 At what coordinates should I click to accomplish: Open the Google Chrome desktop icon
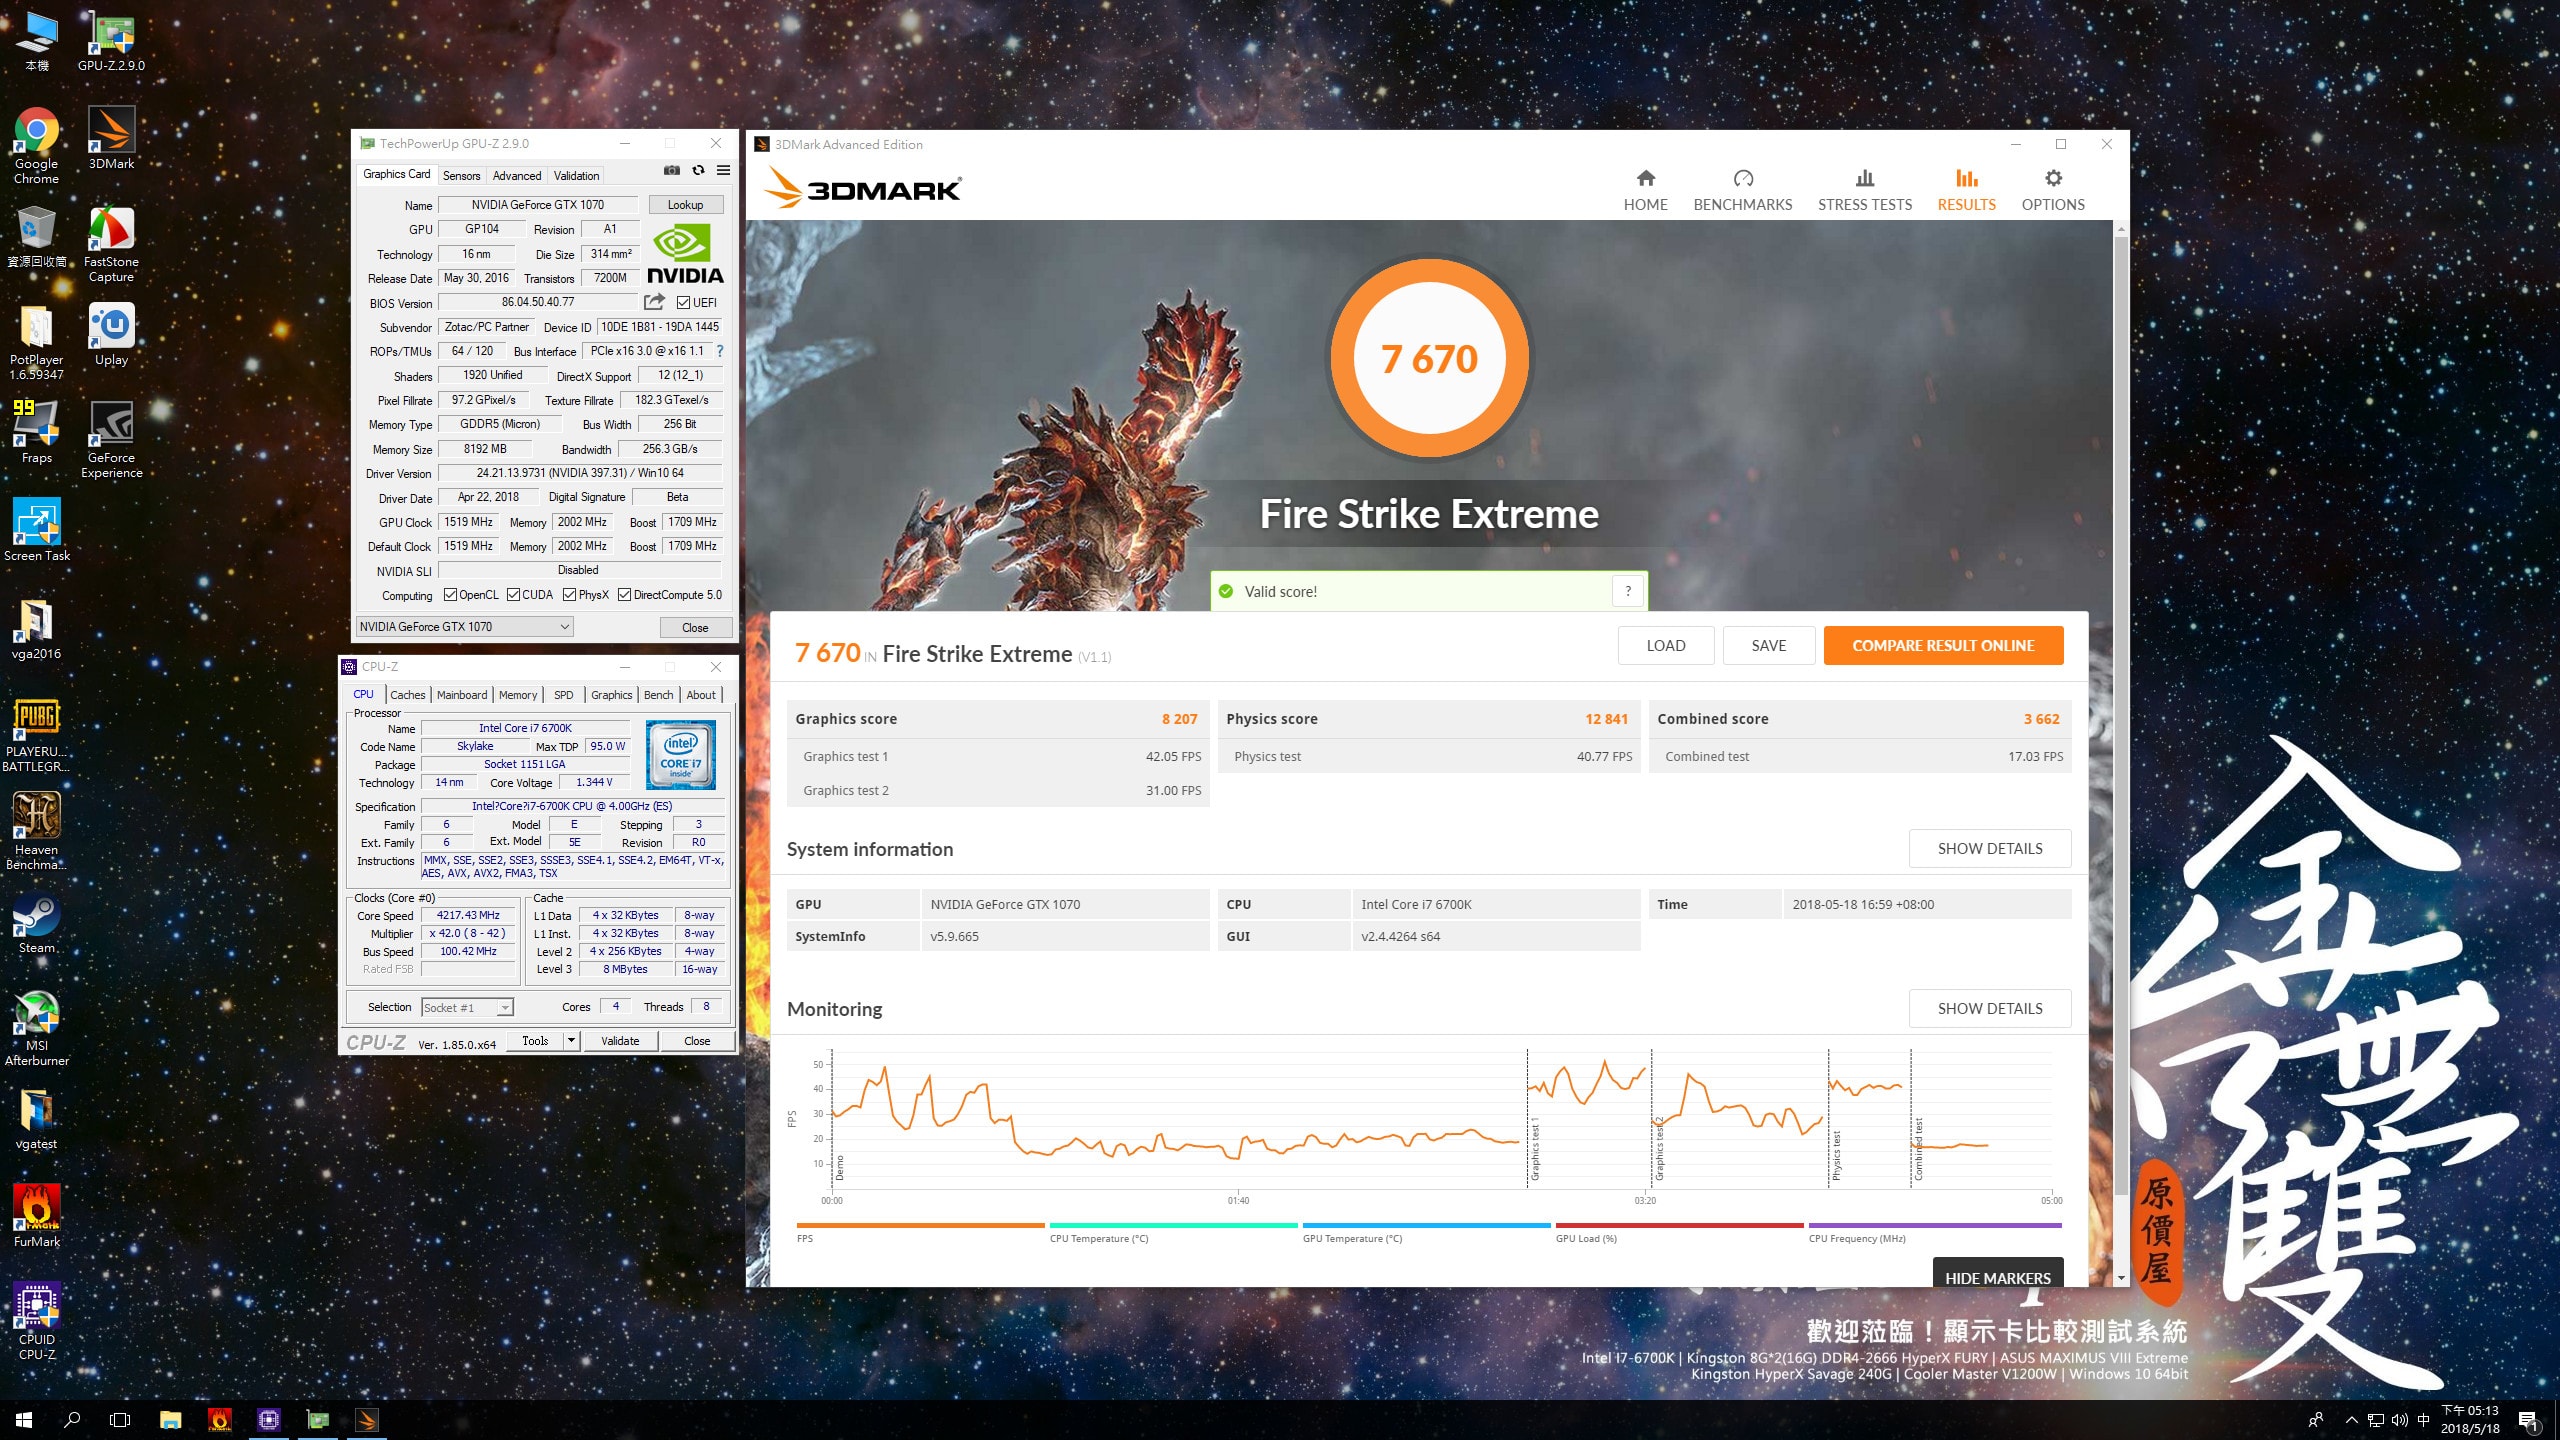[x=36, y=146]
